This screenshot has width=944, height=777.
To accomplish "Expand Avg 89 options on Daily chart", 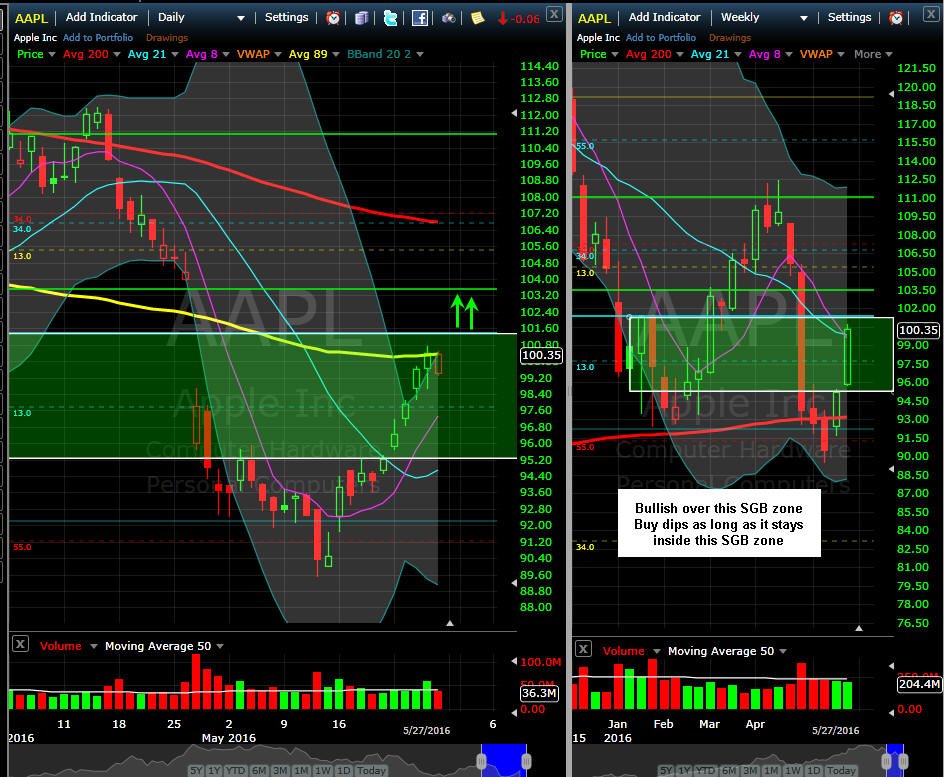I will coord(335,54).
